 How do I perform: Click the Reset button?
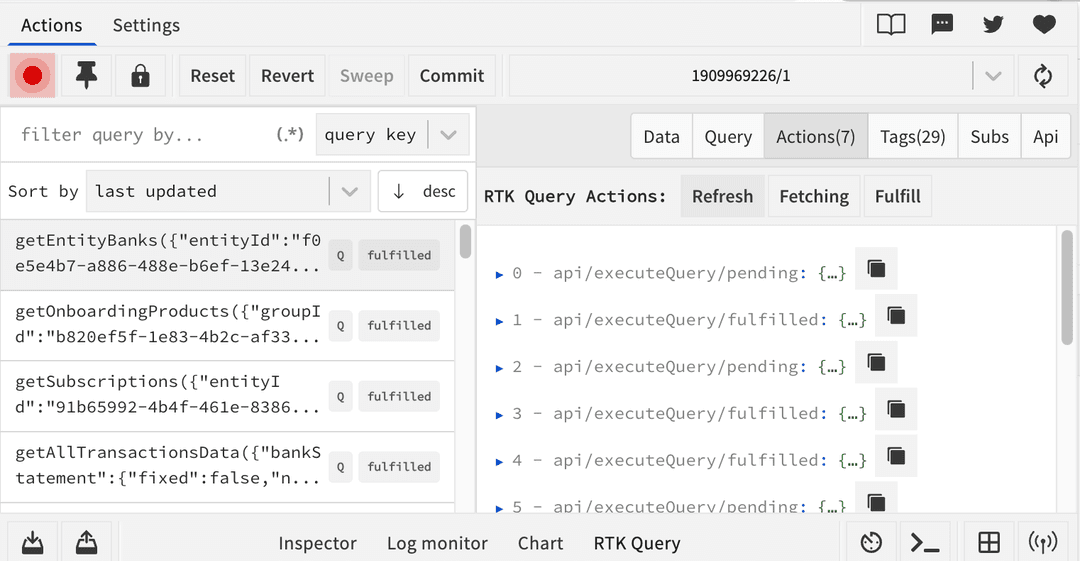click(x=212, y=76)
